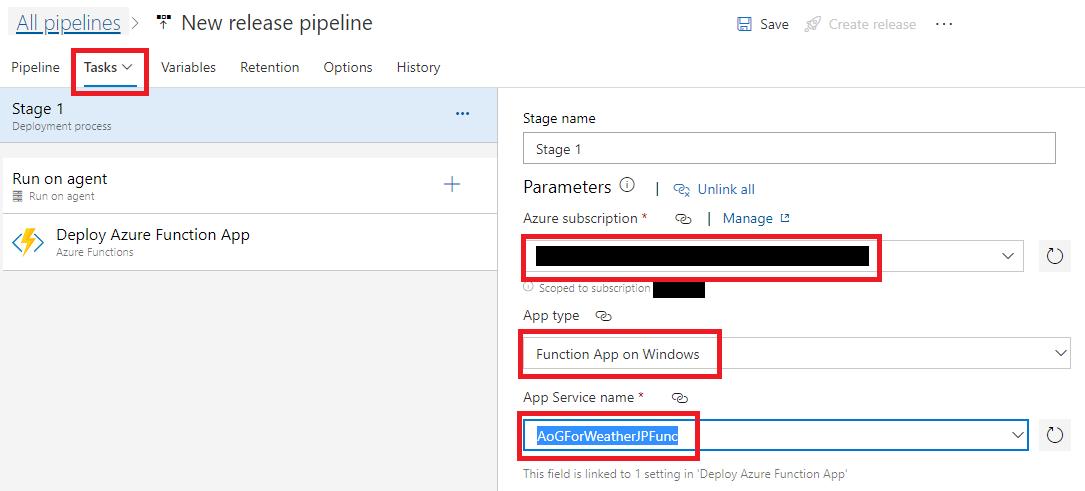Click the Stage name input field
This screenshot has height=491, width=1085.
(788, 149)
